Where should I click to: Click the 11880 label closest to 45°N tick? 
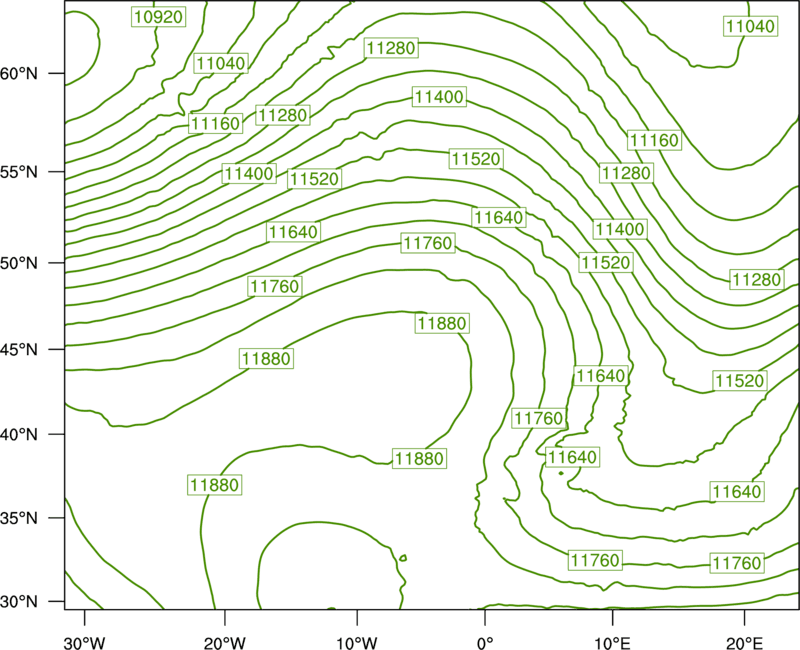(x=267, y=359)
